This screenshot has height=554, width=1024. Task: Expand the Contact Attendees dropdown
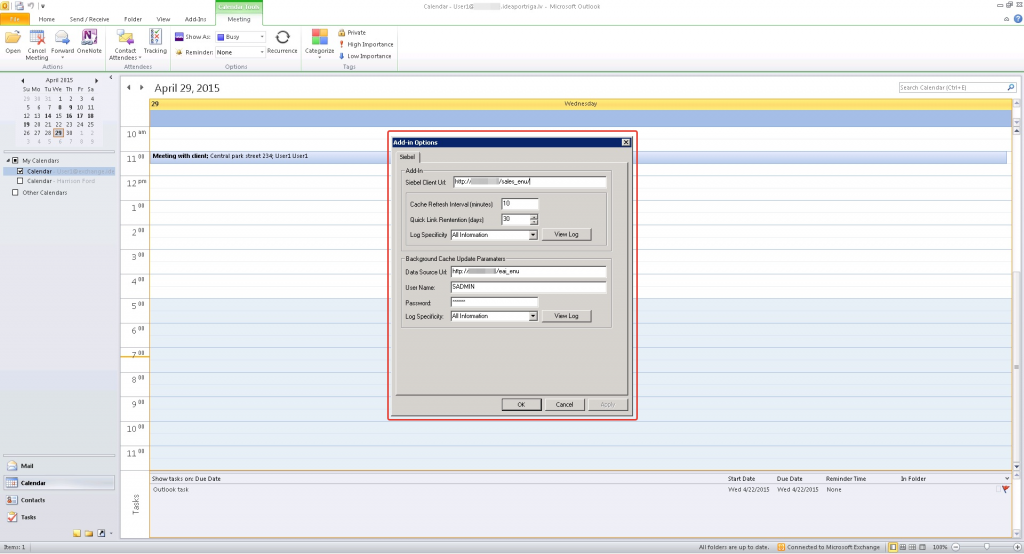click(140, 58)
